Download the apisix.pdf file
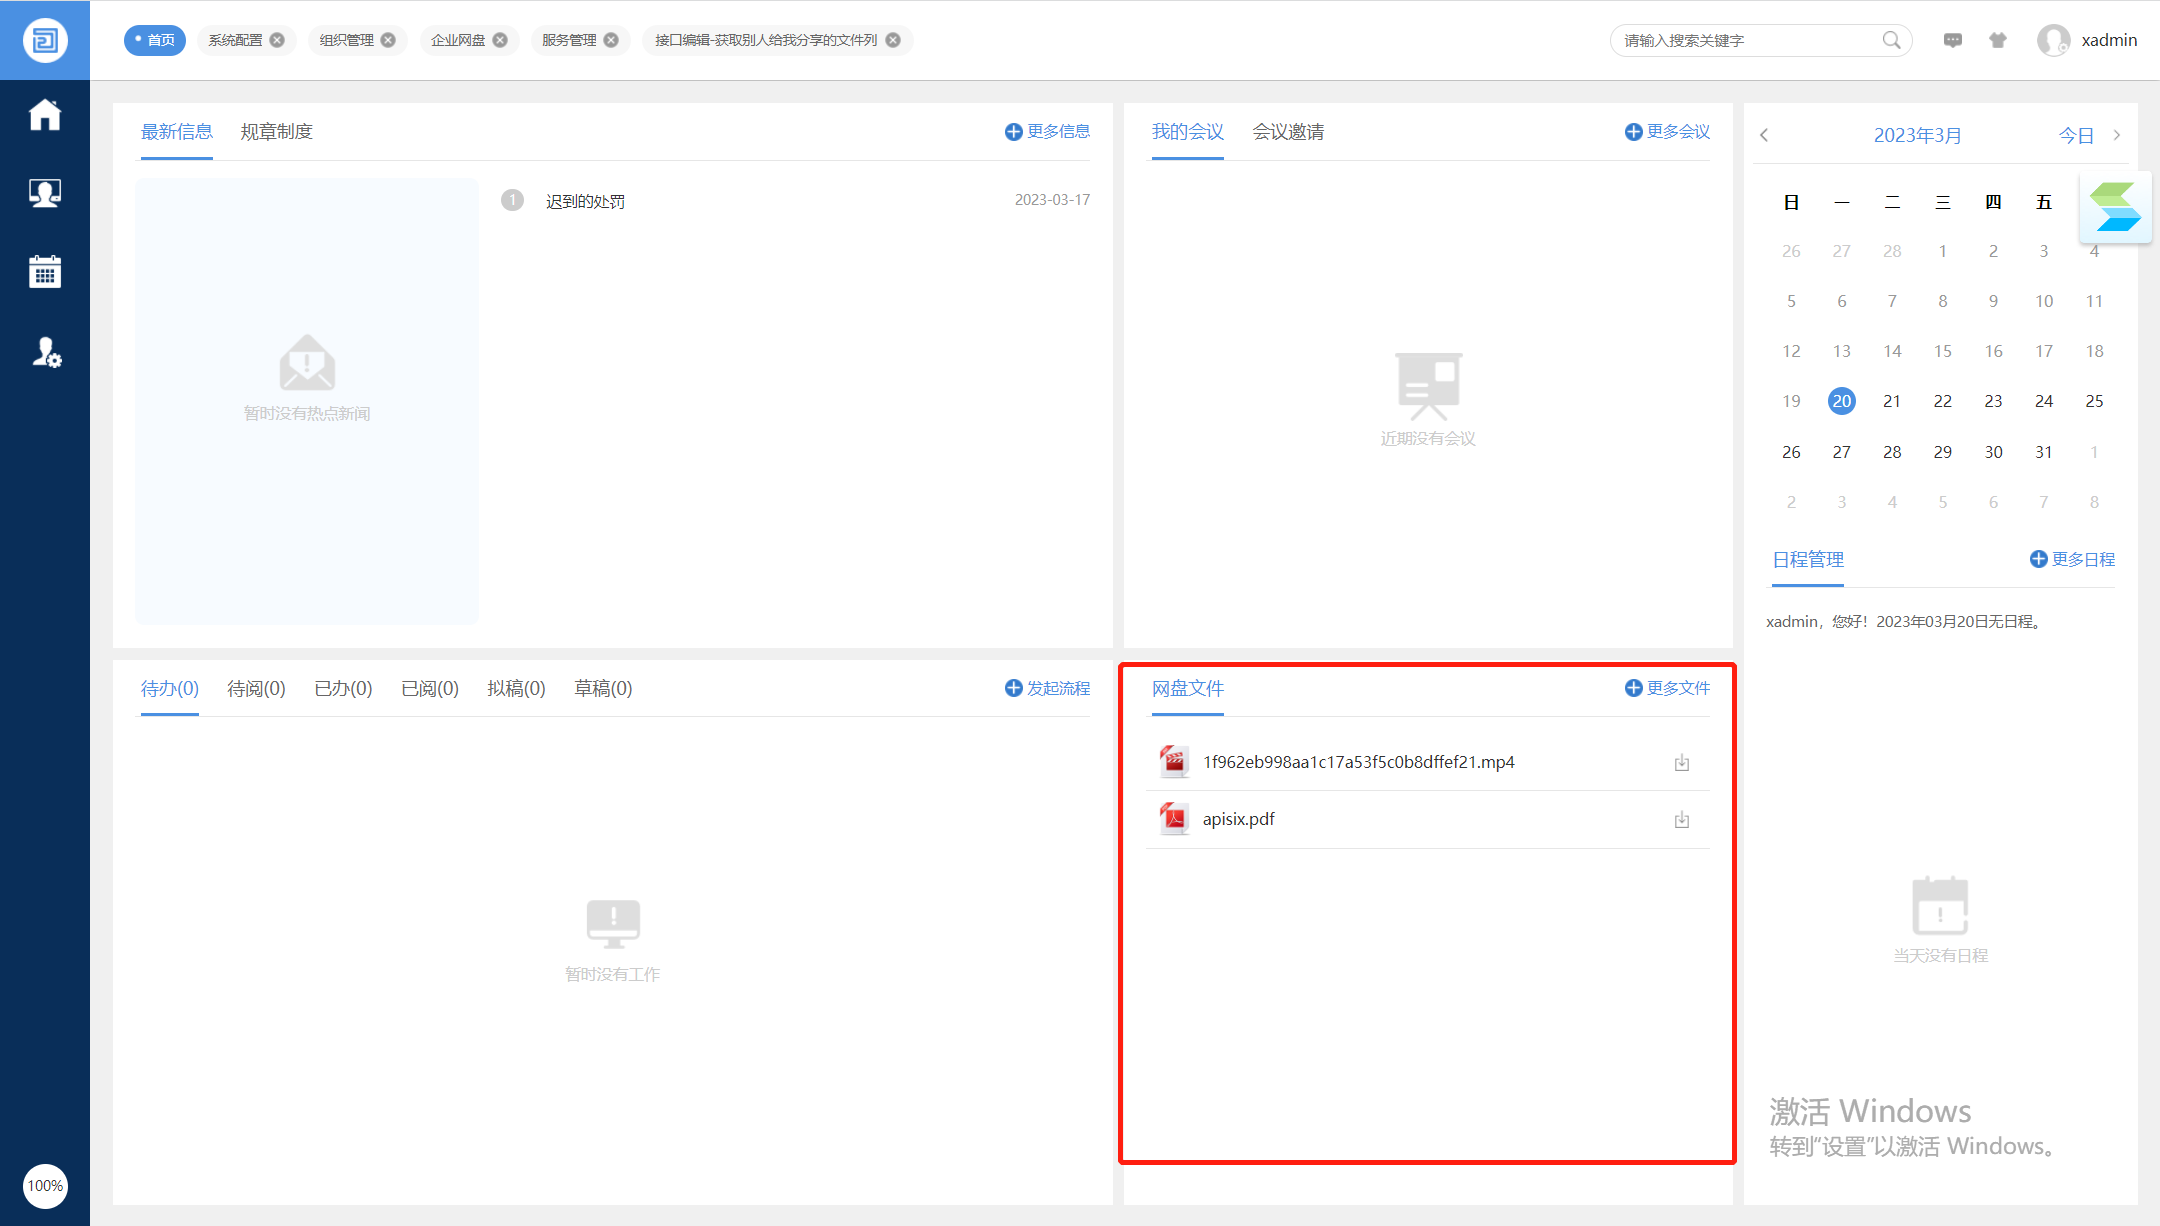This screenshot has width=2160, height=1226. coord(1682,820)
